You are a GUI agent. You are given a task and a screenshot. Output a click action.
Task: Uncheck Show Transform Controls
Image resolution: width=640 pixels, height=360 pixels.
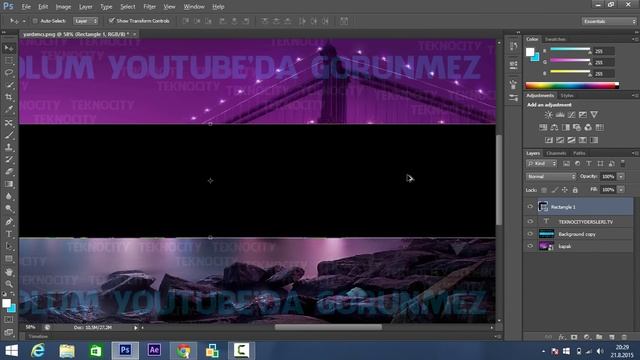111,21
